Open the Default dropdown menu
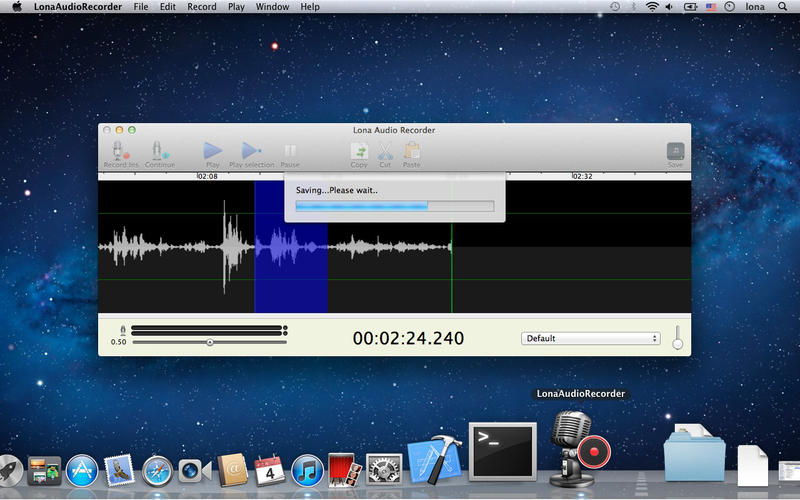Image resolution: width=800 pixels, height=500 pixels. [x=591, y=338]
